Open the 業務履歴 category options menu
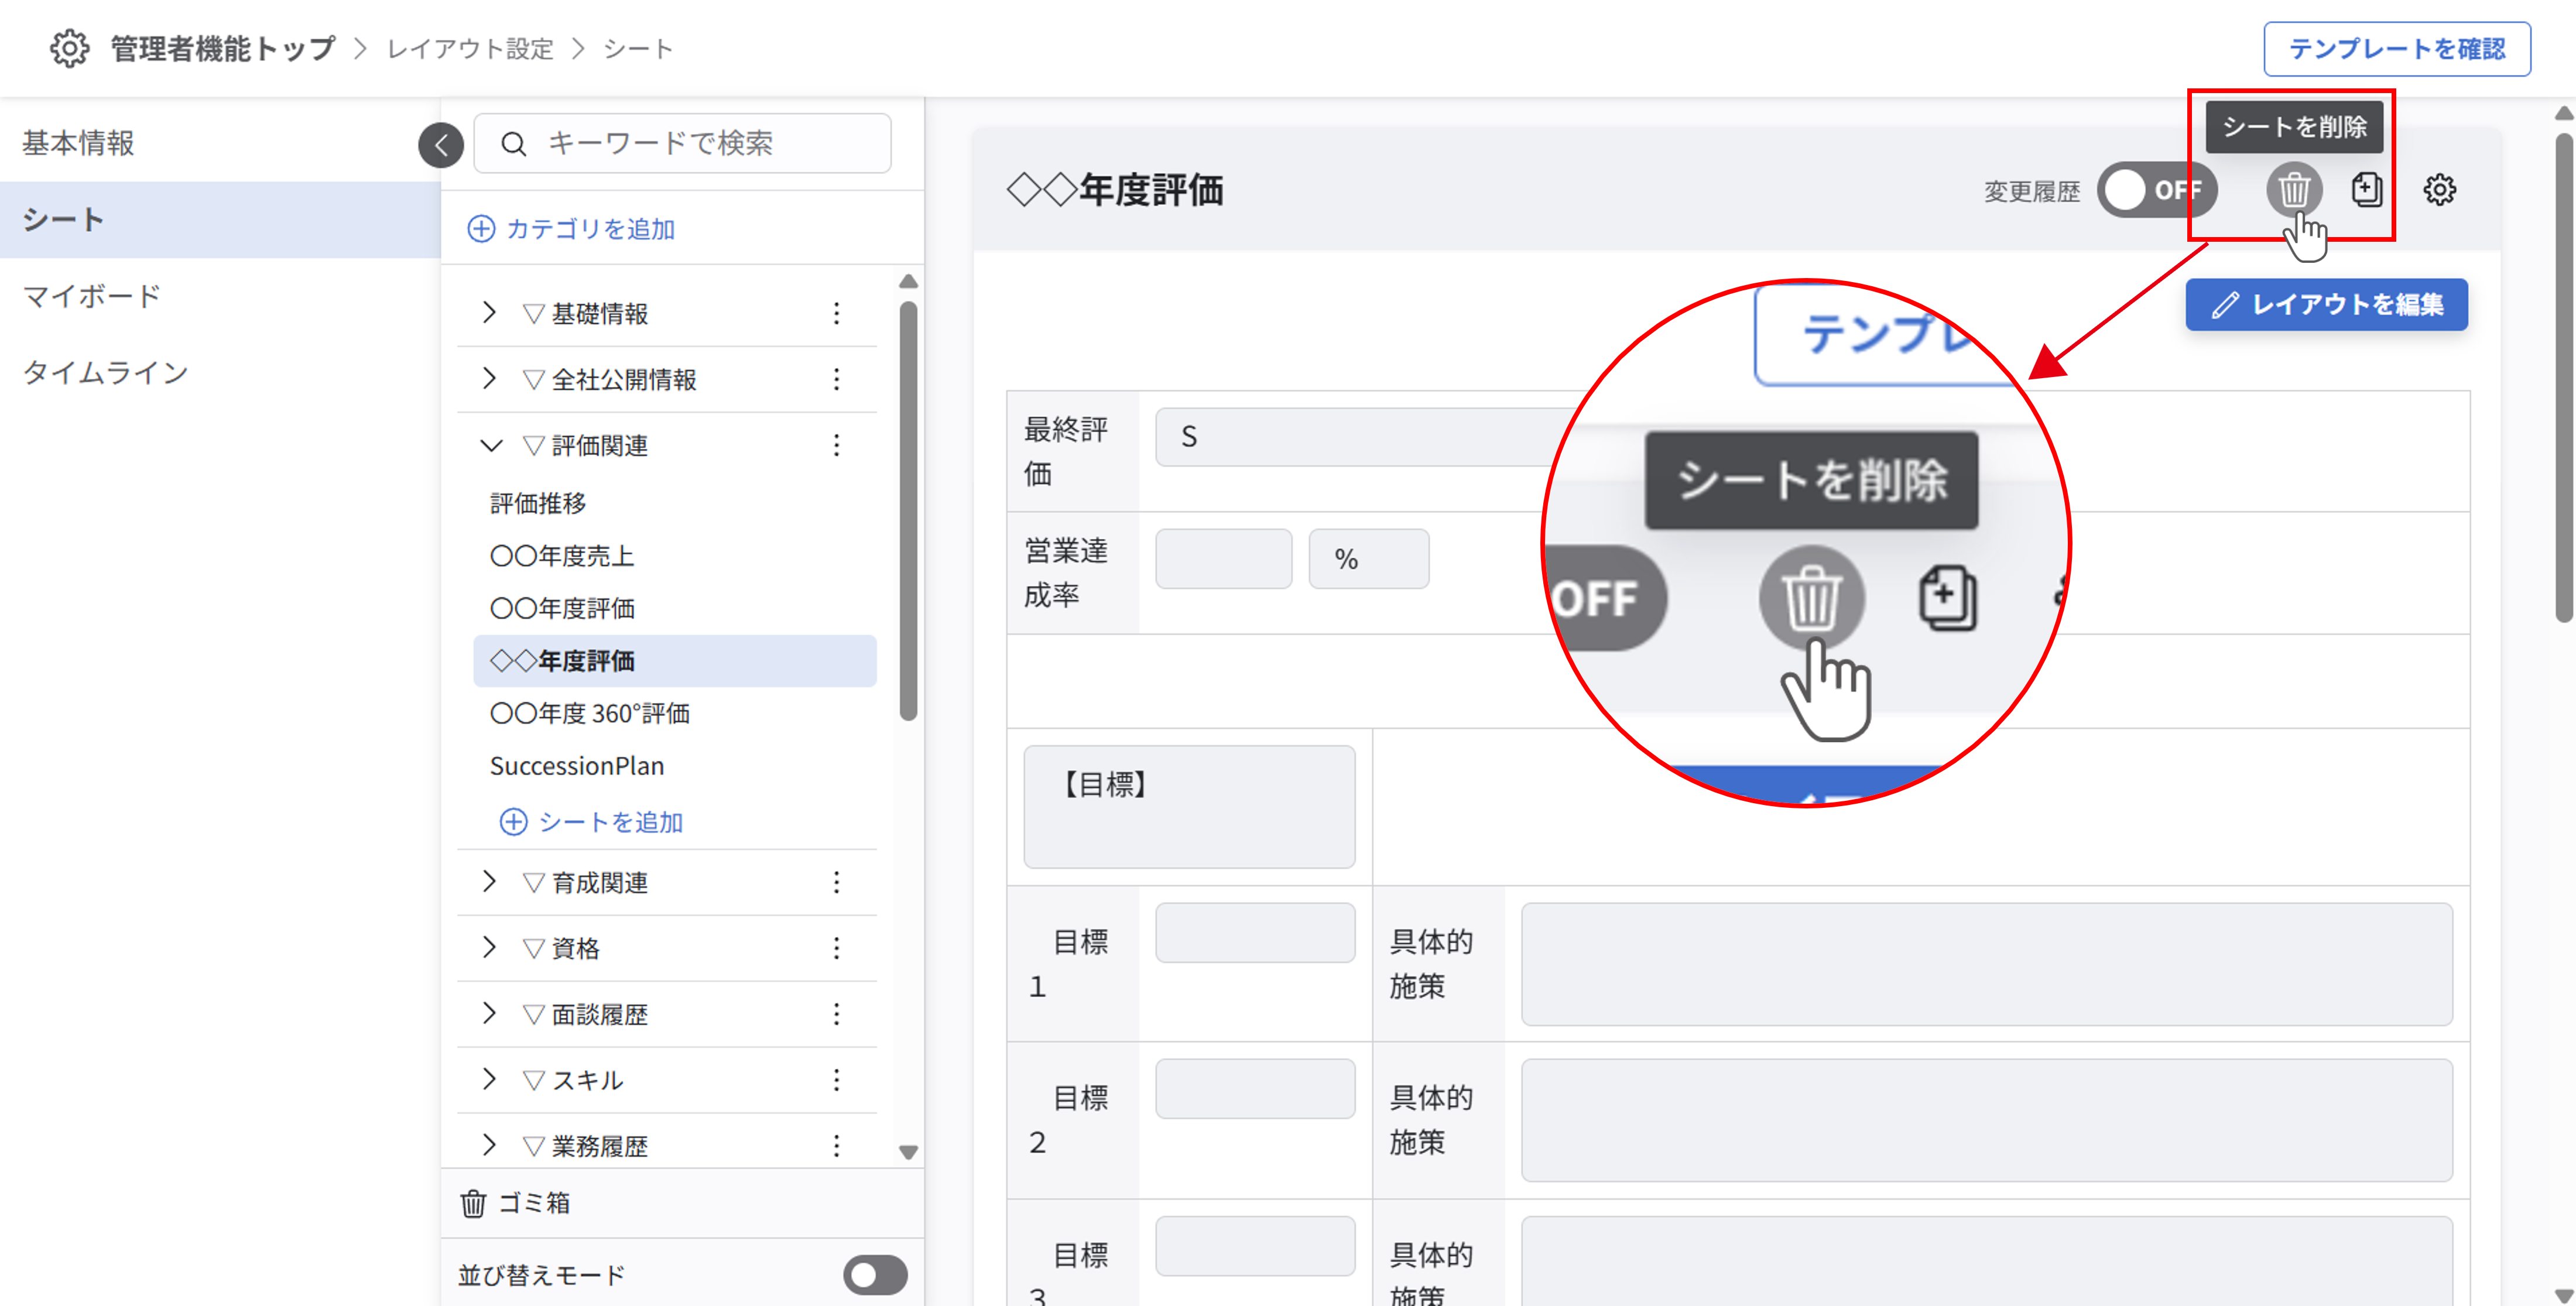This screenshot has width=2576, height=1306. pos(836,1145)
